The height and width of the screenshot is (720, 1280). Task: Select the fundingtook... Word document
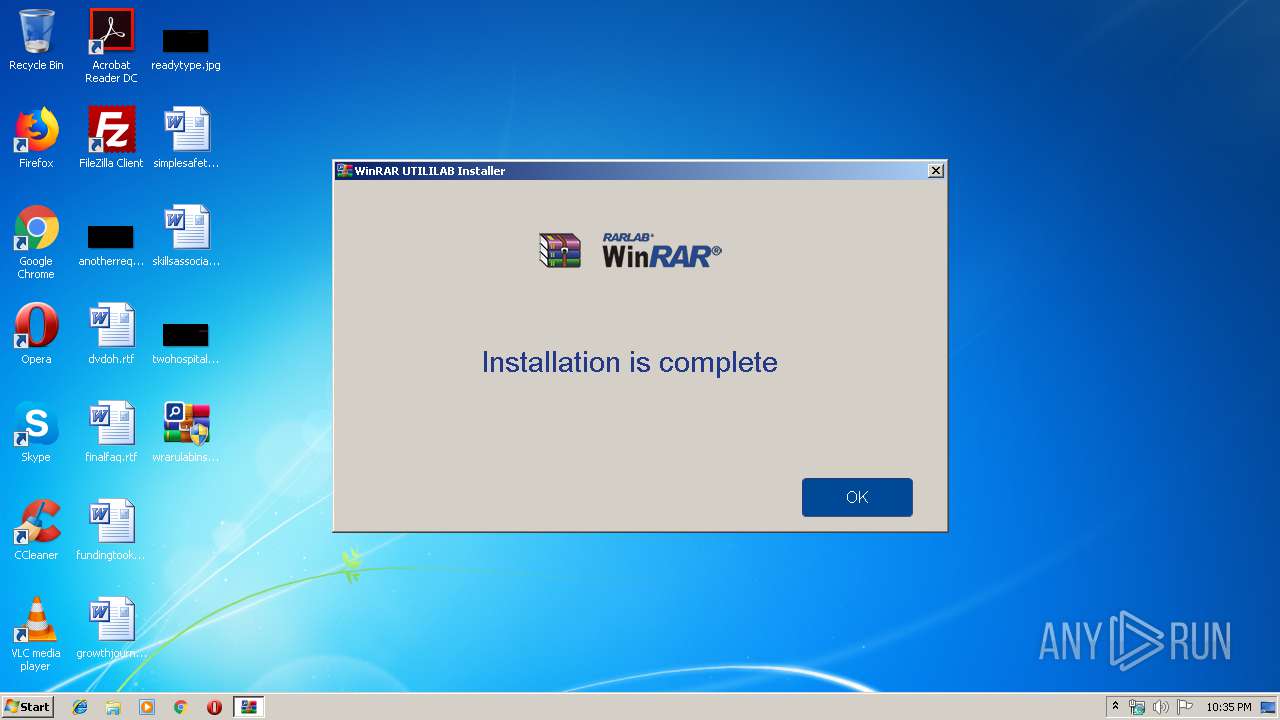(111, 530)
